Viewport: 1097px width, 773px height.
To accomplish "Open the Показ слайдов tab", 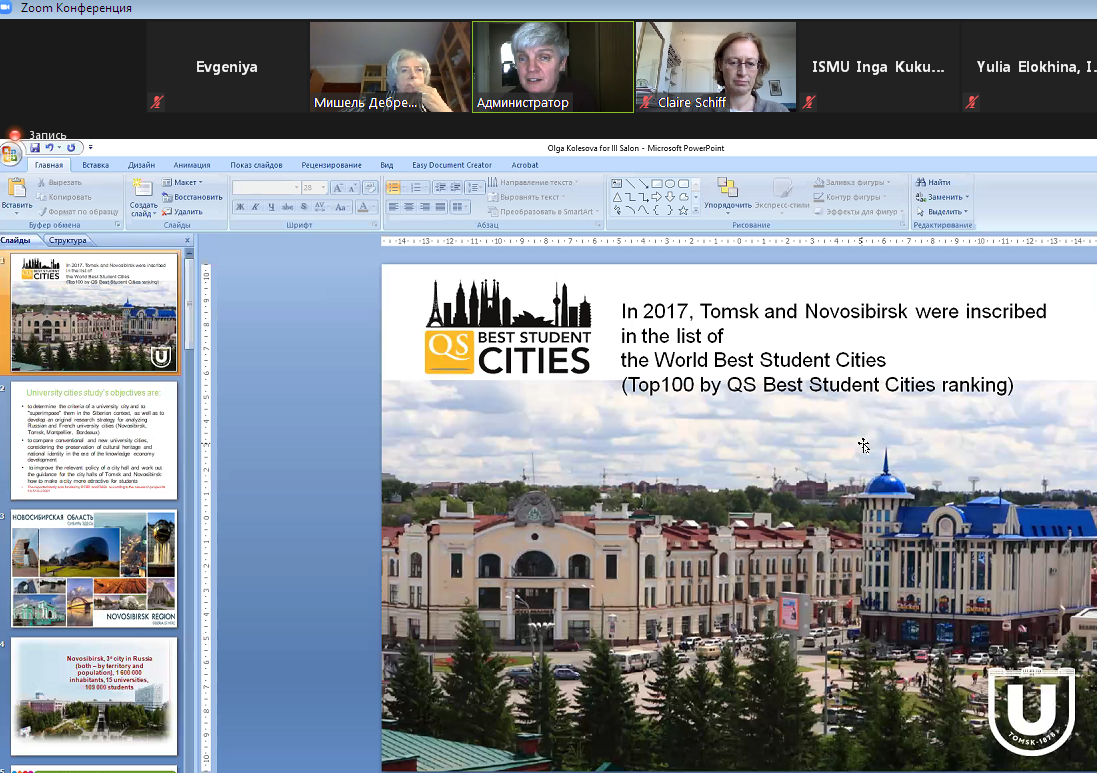I will (256, 165).
